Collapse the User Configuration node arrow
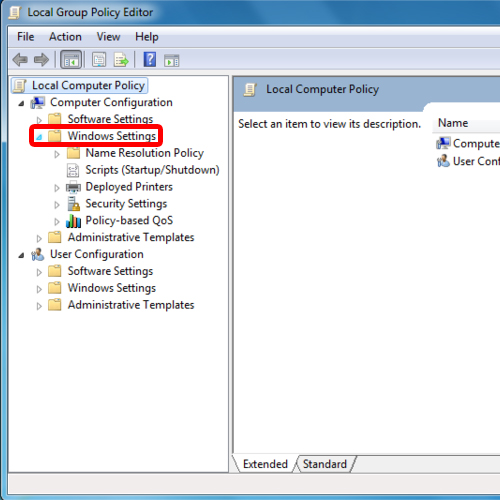Image resolution: width=500 pixels, height=500 pixels. 21,255
